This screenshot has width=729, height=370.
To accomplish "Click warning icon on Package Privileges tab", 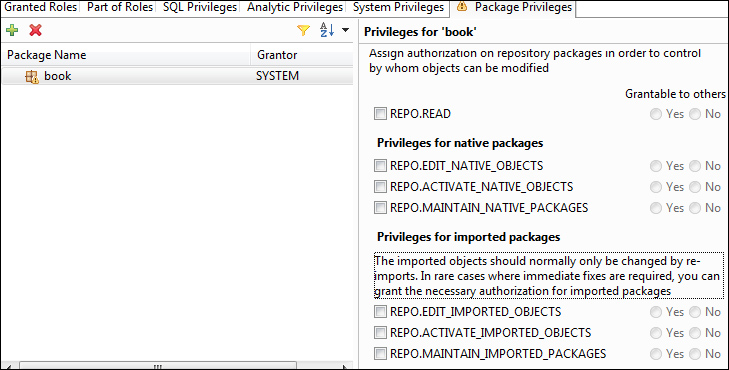I will coord(461,7).
